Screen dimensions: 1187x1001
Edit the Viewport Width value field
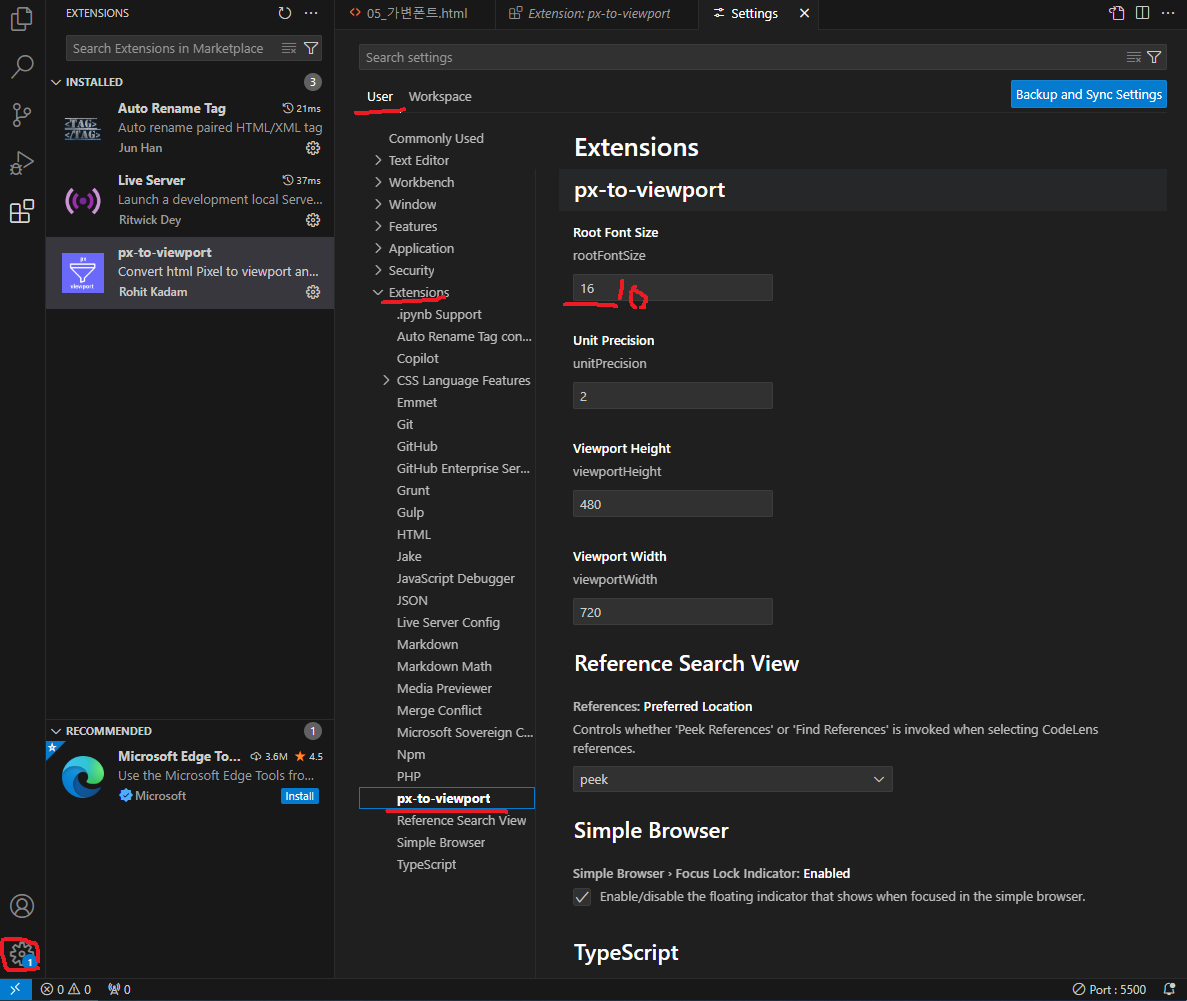672,612
